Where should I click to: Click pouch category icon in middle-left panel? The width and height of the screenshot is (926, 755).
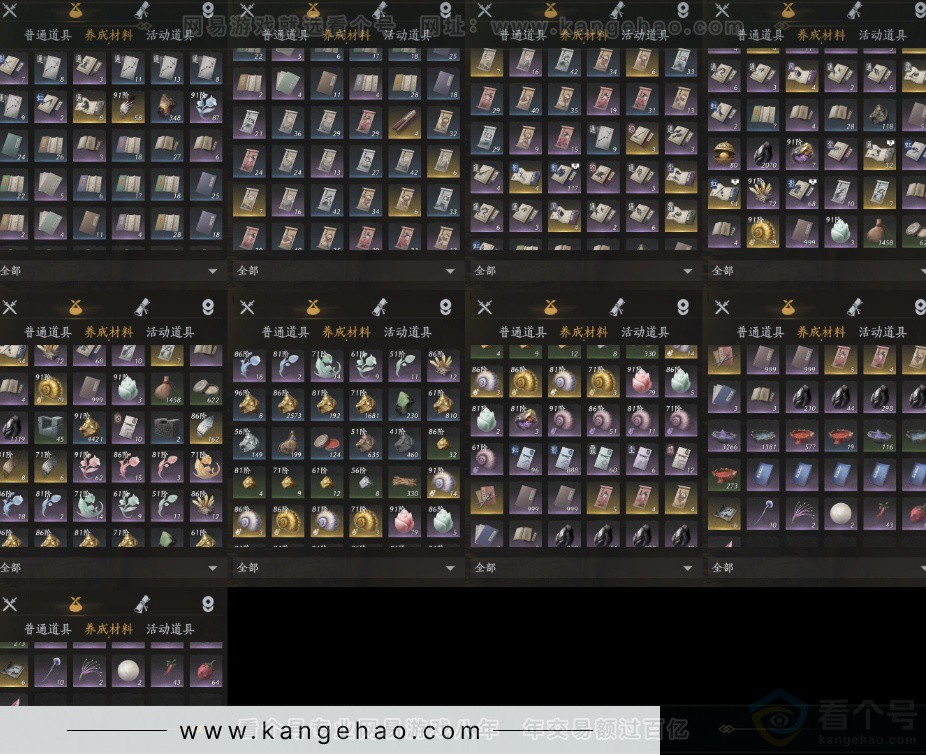coord(75,306)
